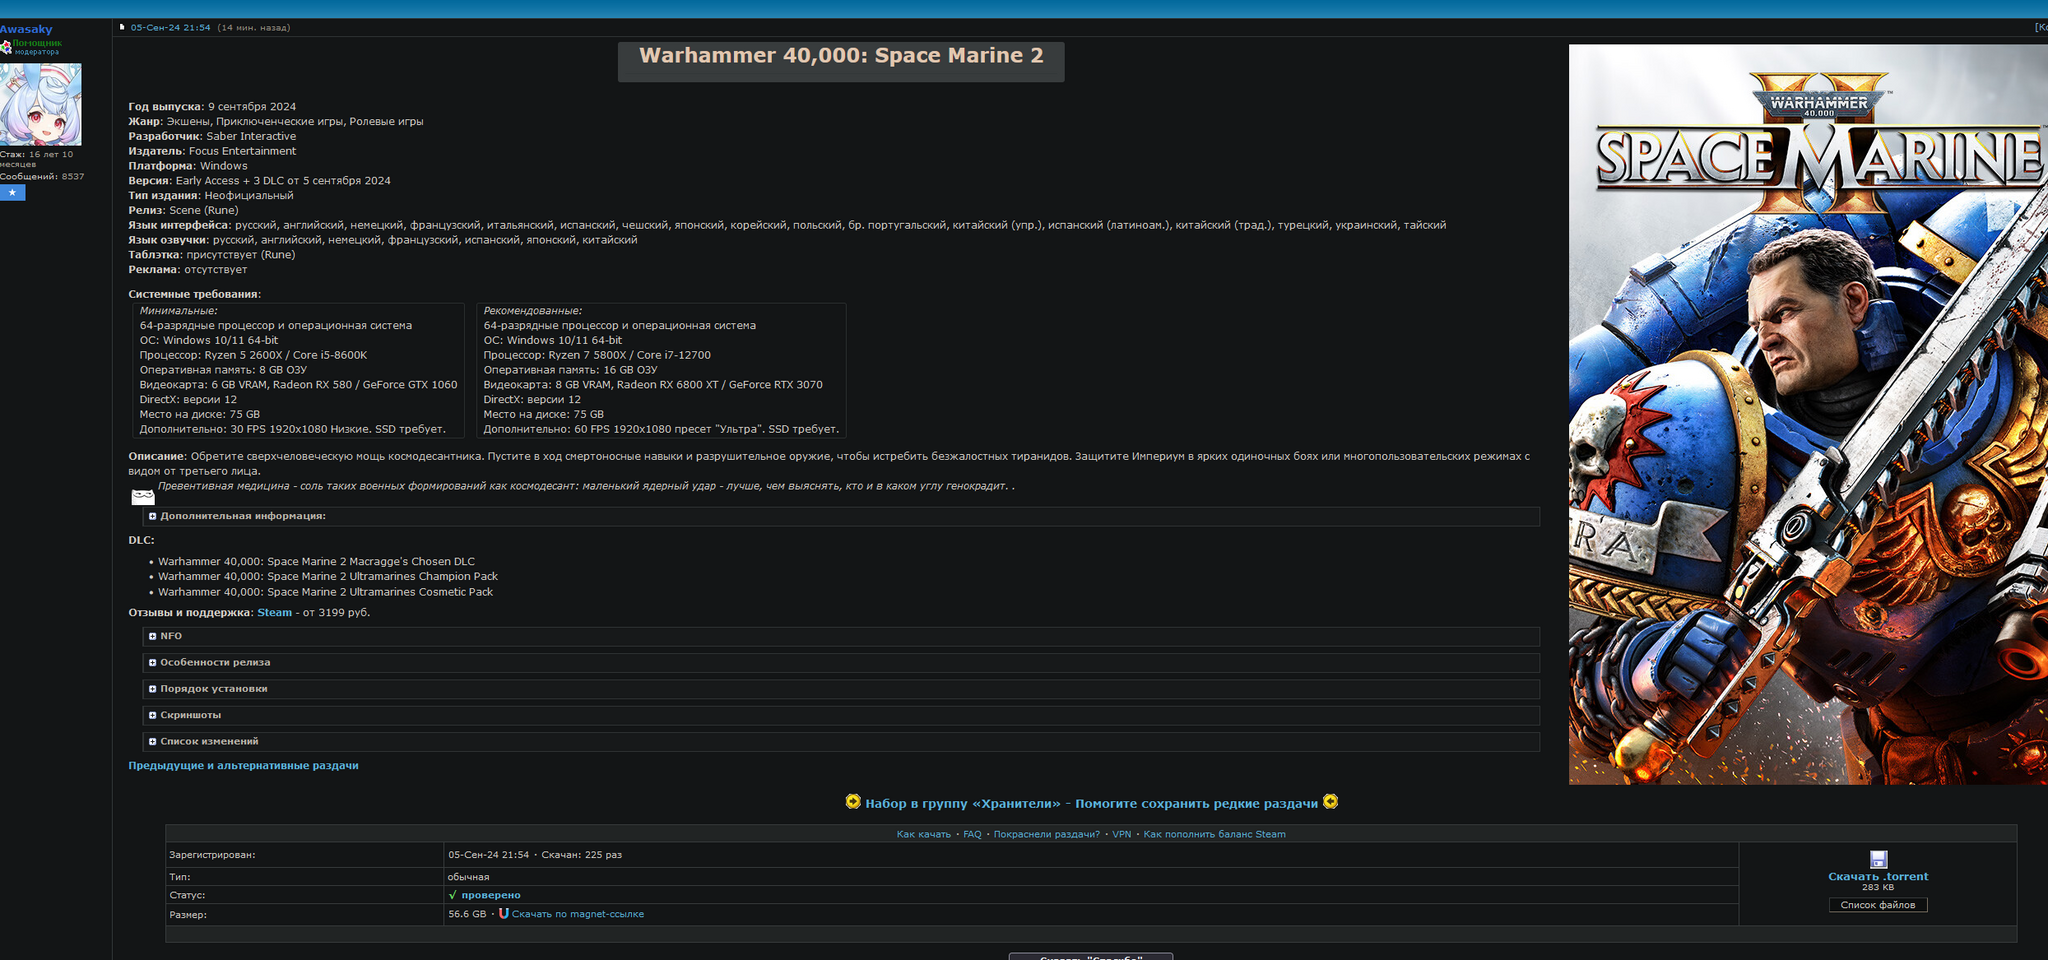This screenshot has width=2048, height=960.
Task: Click the blue star badge under Awasaky
Action: pos(12,193)
